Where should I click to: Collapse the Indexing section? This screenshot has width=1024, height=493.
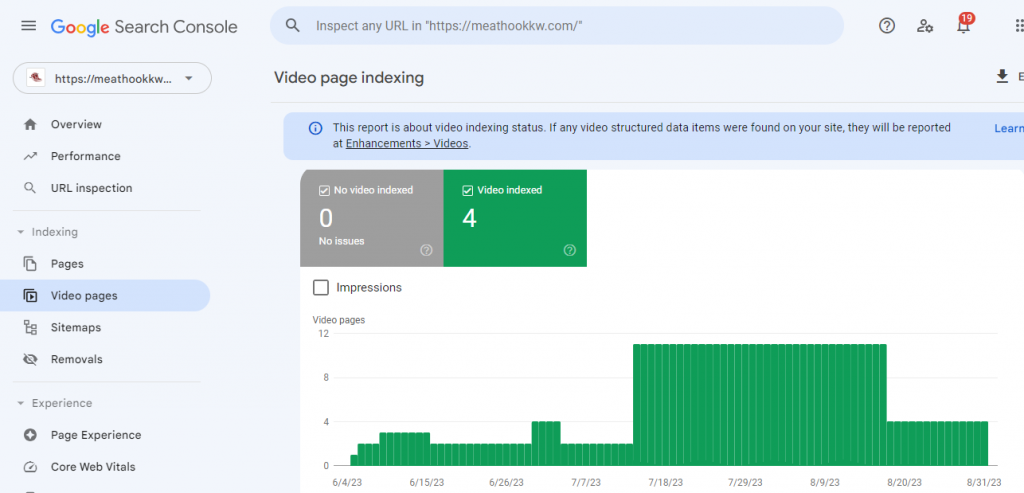(48, 232)
